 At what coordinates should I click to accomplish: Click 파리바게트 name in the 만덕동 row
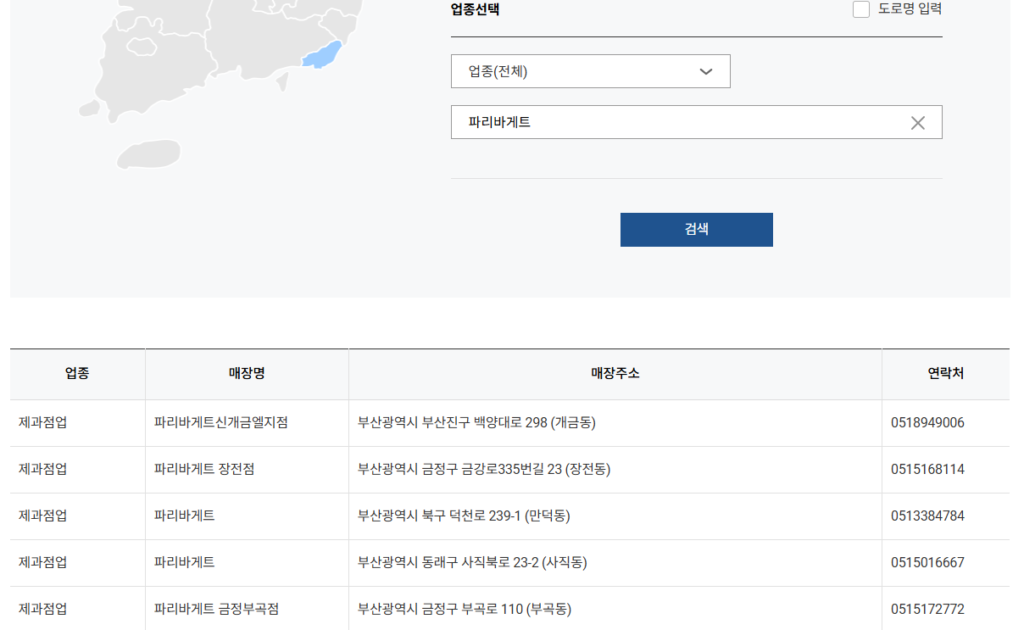click(184, 516)
